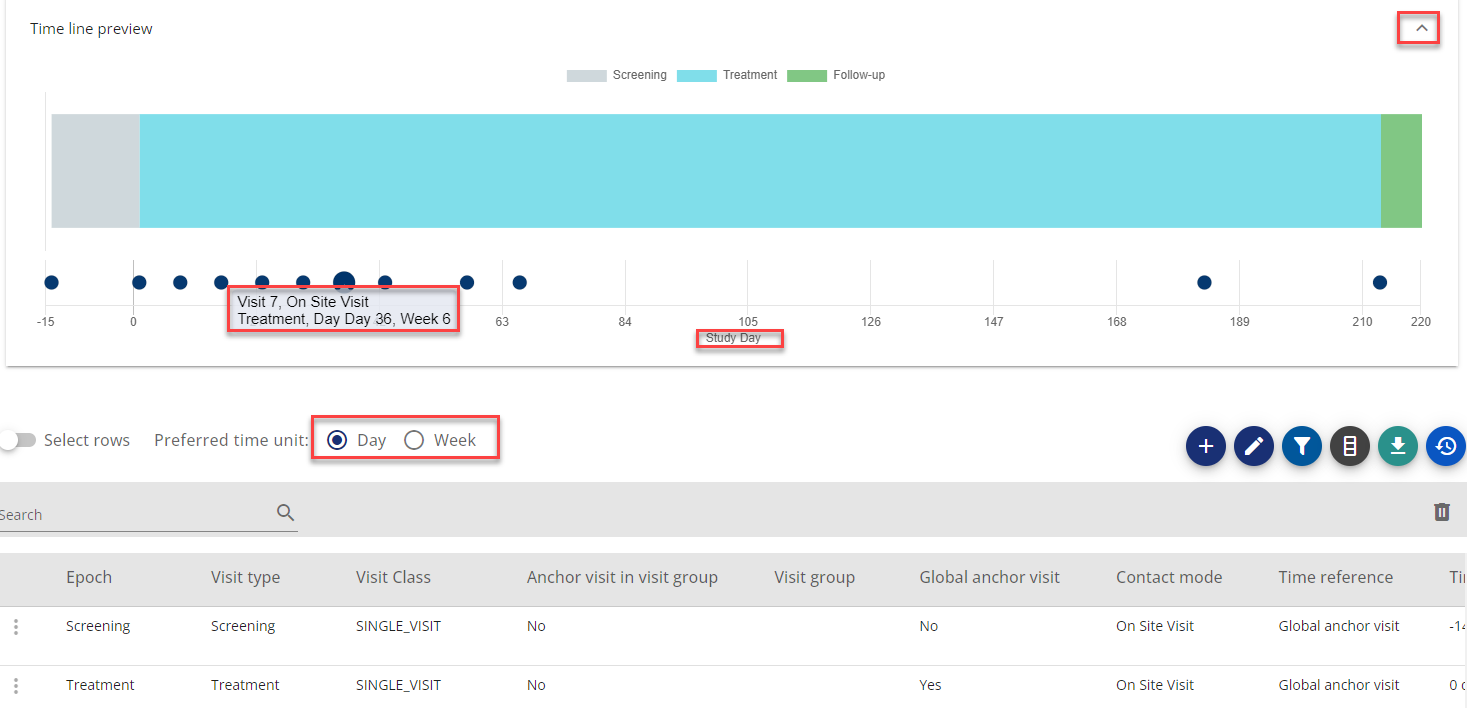Image resolution: width=1467 pixels, height=708 pixels.
Task: Click Anchor visit in visit group header
Action: 622,578
